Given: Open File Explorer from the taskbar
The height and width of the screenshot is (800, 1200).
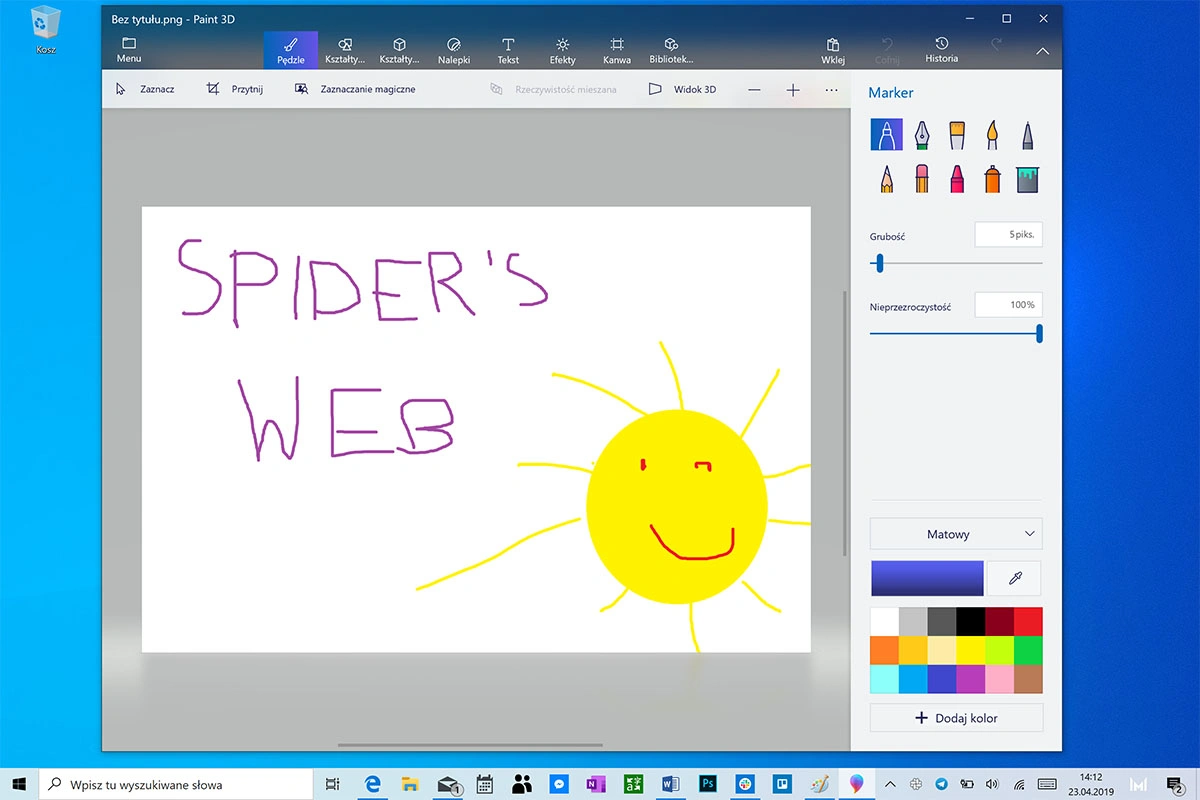Looking at the screenshot, I should [409, 785].
